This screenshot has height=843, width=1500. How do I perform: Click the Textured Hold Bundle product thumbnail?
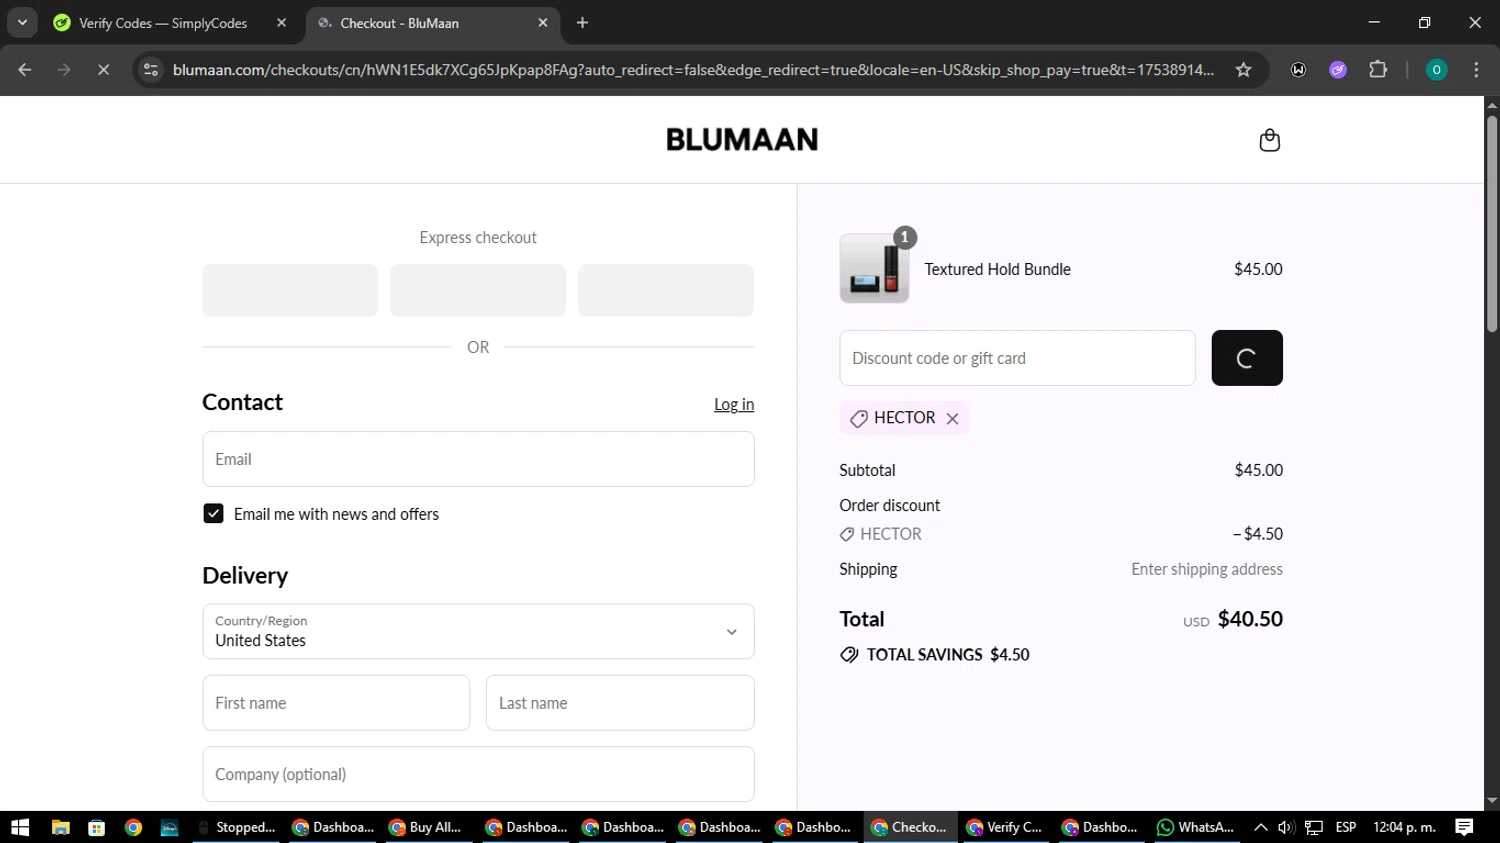(874, 269)
